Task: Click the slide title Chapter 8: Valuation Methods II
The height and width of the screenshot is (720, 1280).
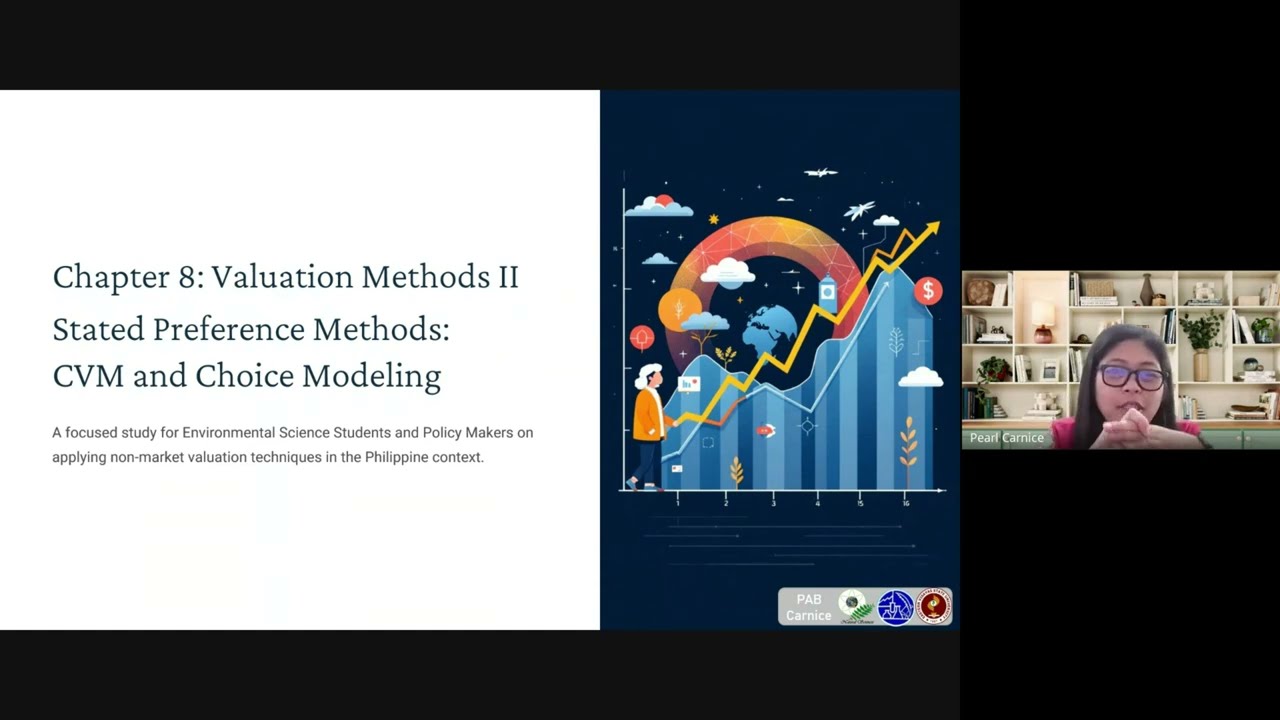Action: coord(285,276)
